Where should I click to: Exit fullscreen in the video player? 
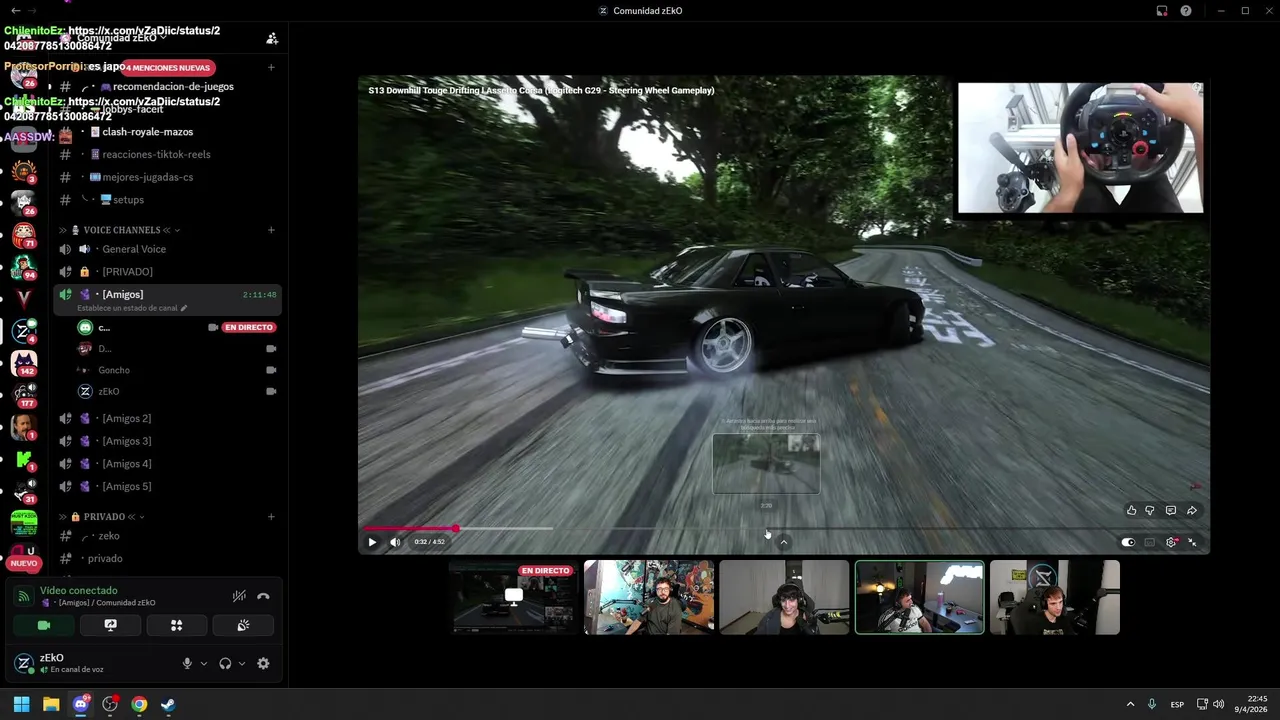coord(1192,542)
